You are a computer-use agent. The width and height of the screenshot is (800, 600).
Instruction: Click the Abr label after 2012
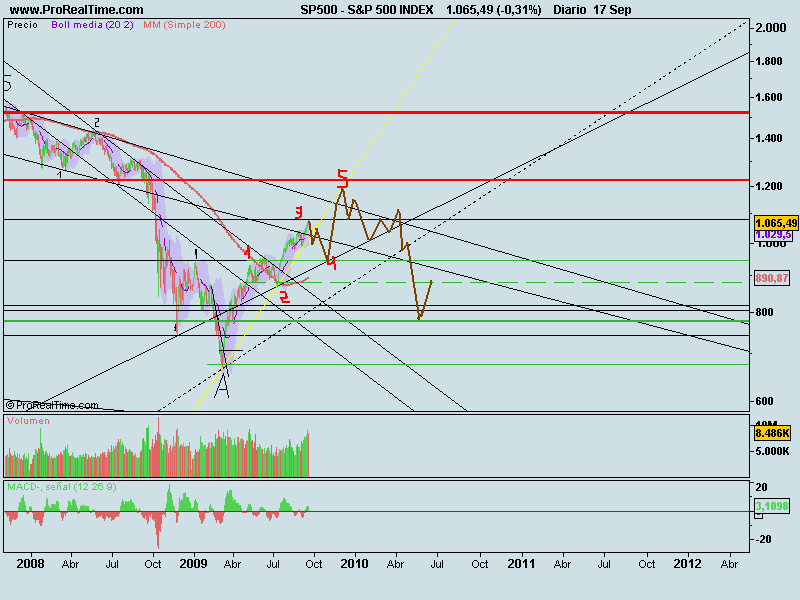click(x=730, y=564)
